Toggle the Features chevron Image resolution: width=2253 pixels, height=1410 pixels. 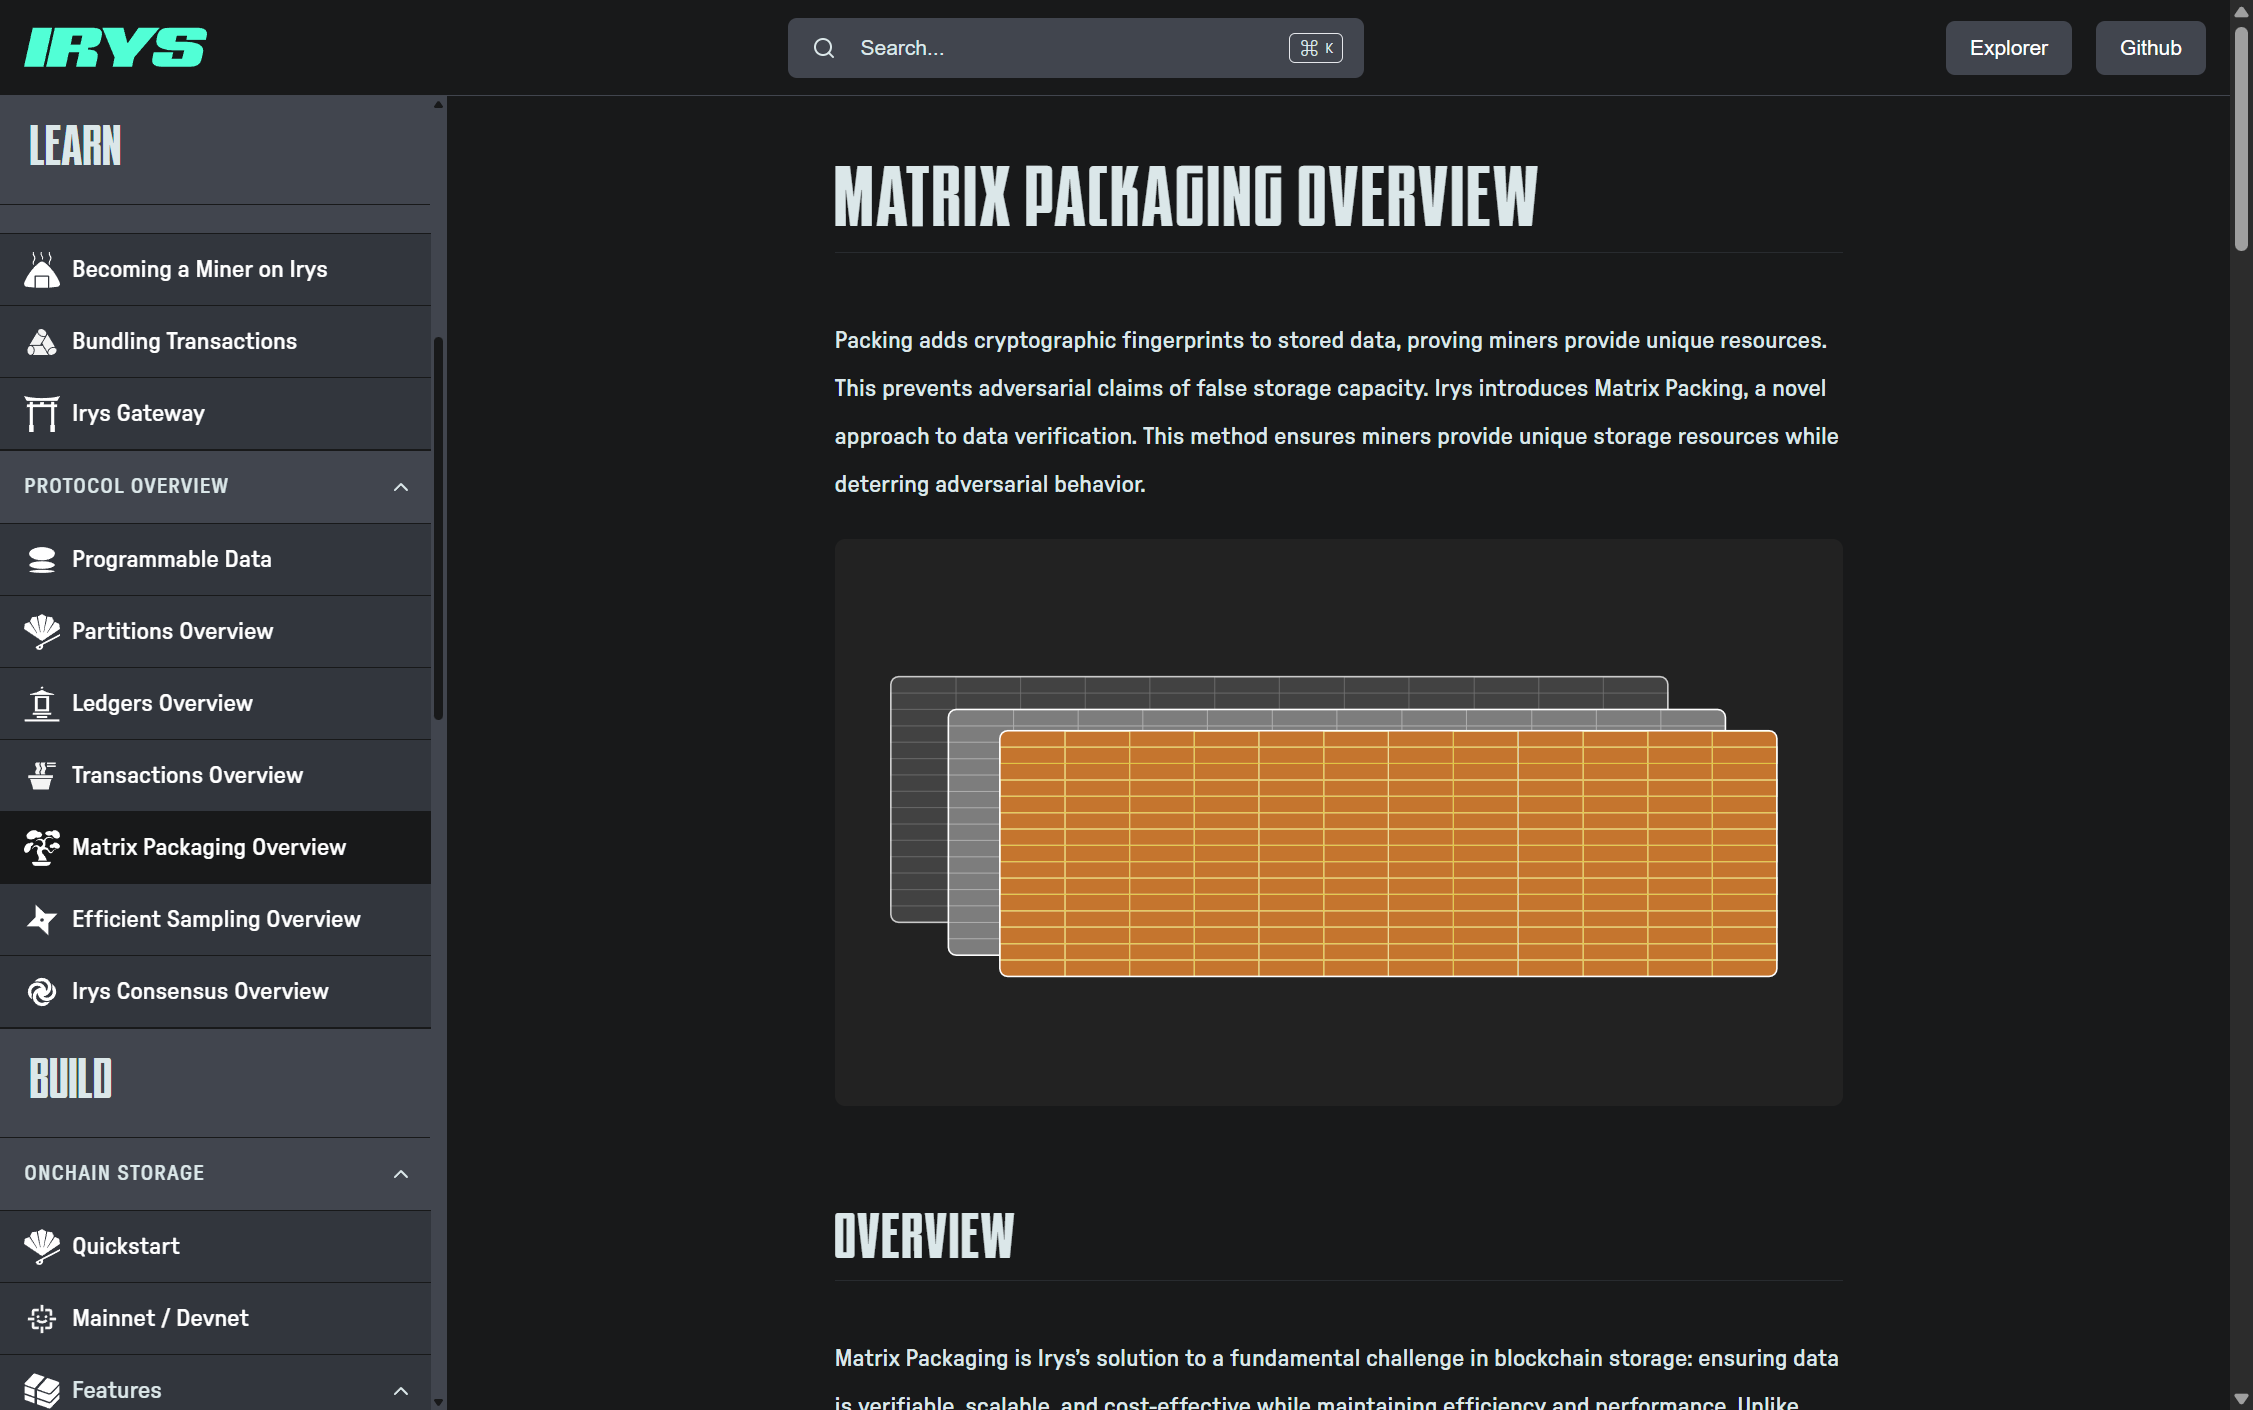pos(401,1391)
